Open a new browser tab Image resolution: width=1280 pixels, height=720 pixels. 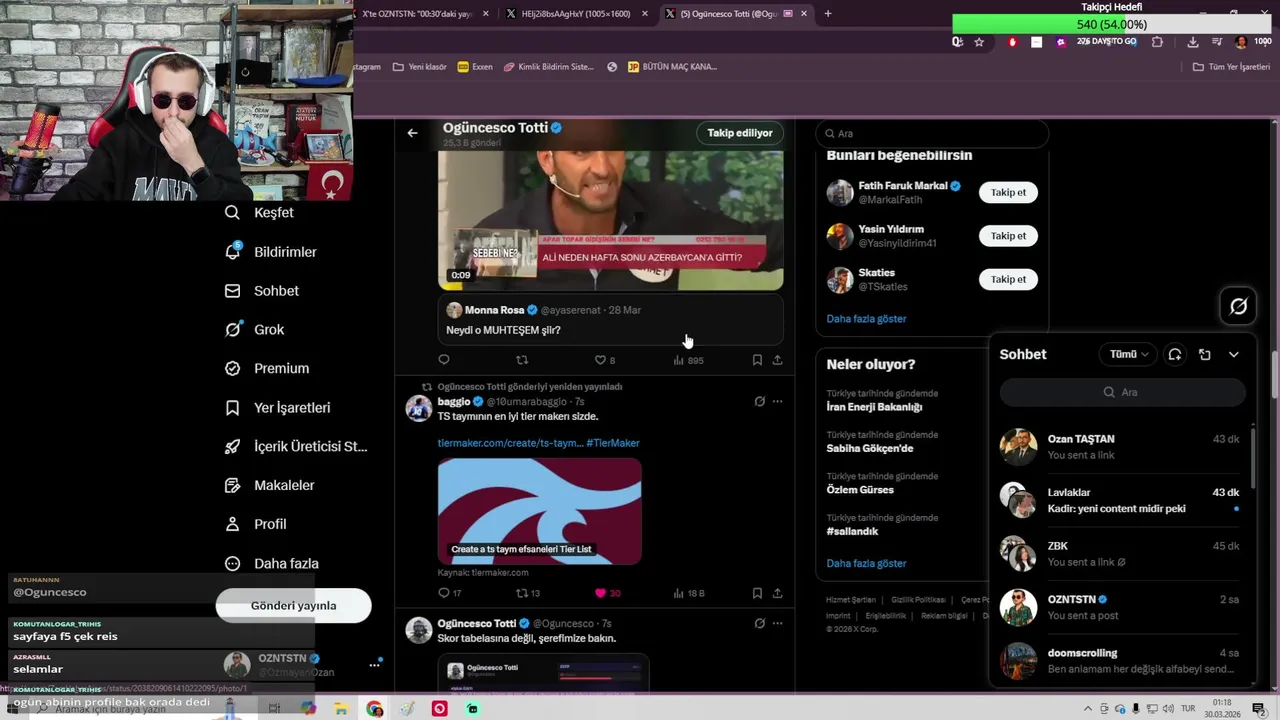[x=828, y=14]
